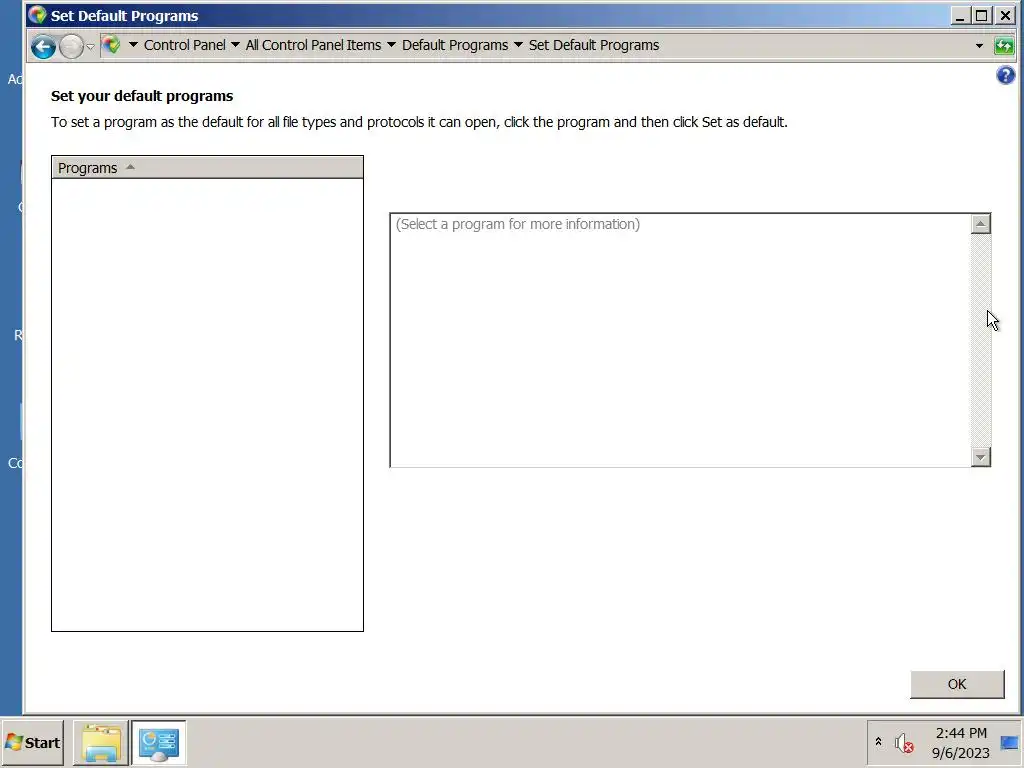This screenshot has height=768, width=1024.
Task: Click Set Default Programs breadcrumb
Action: point(594,45)
